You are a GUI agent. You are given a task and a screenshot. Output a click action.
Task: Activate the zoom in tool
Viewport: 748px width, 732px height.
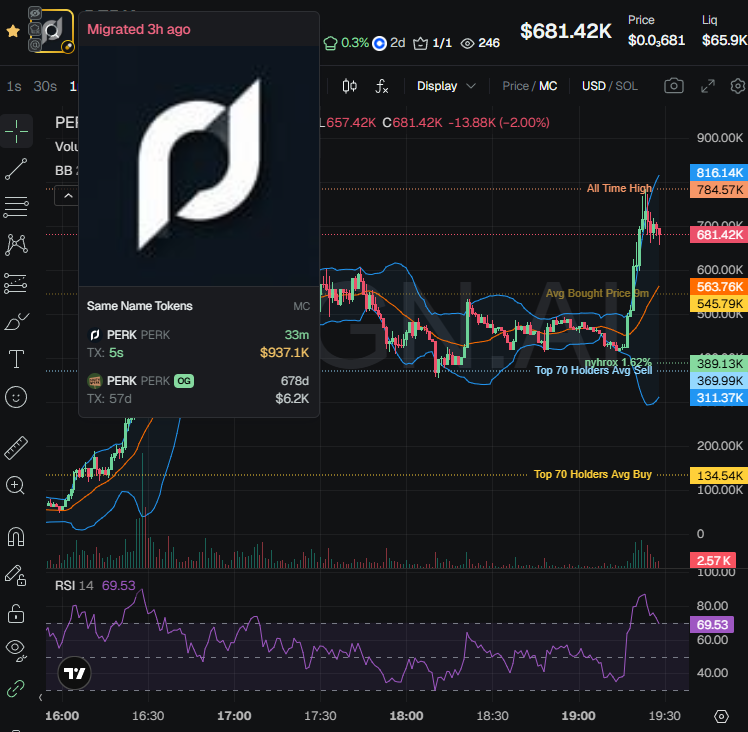coord(15,486)
